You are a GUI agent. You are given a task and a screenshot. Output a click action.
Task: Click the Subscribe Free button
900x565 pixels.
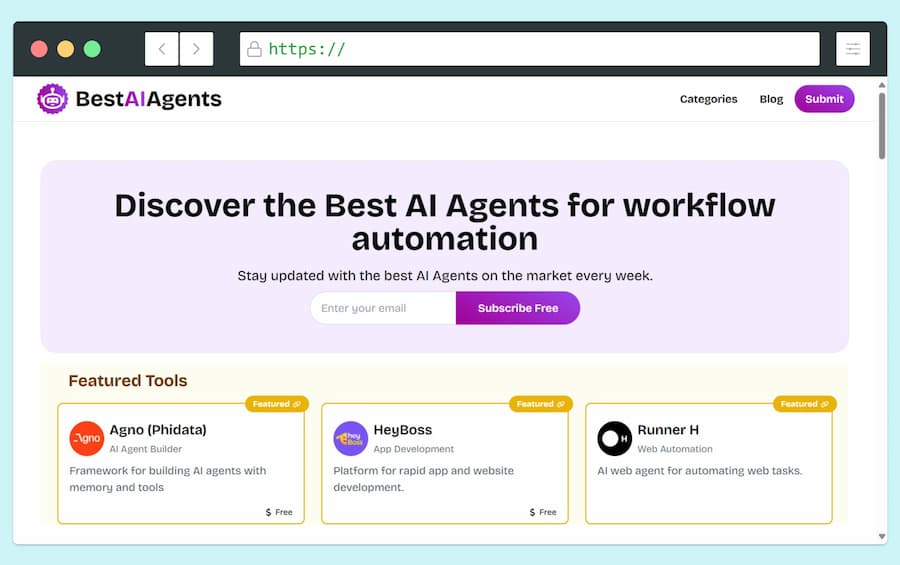tap(517, 308)
